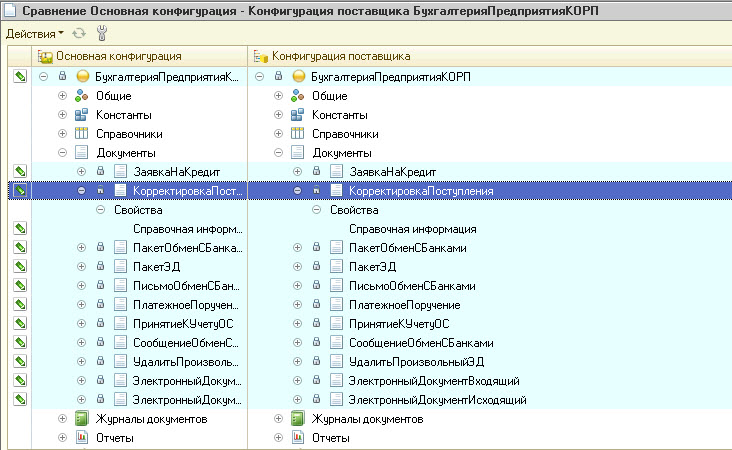Click the lock icon beside ЗаявкаНаКредит in main configuration
Viewport: 732px width, 450px height.
tap(100, 171)
